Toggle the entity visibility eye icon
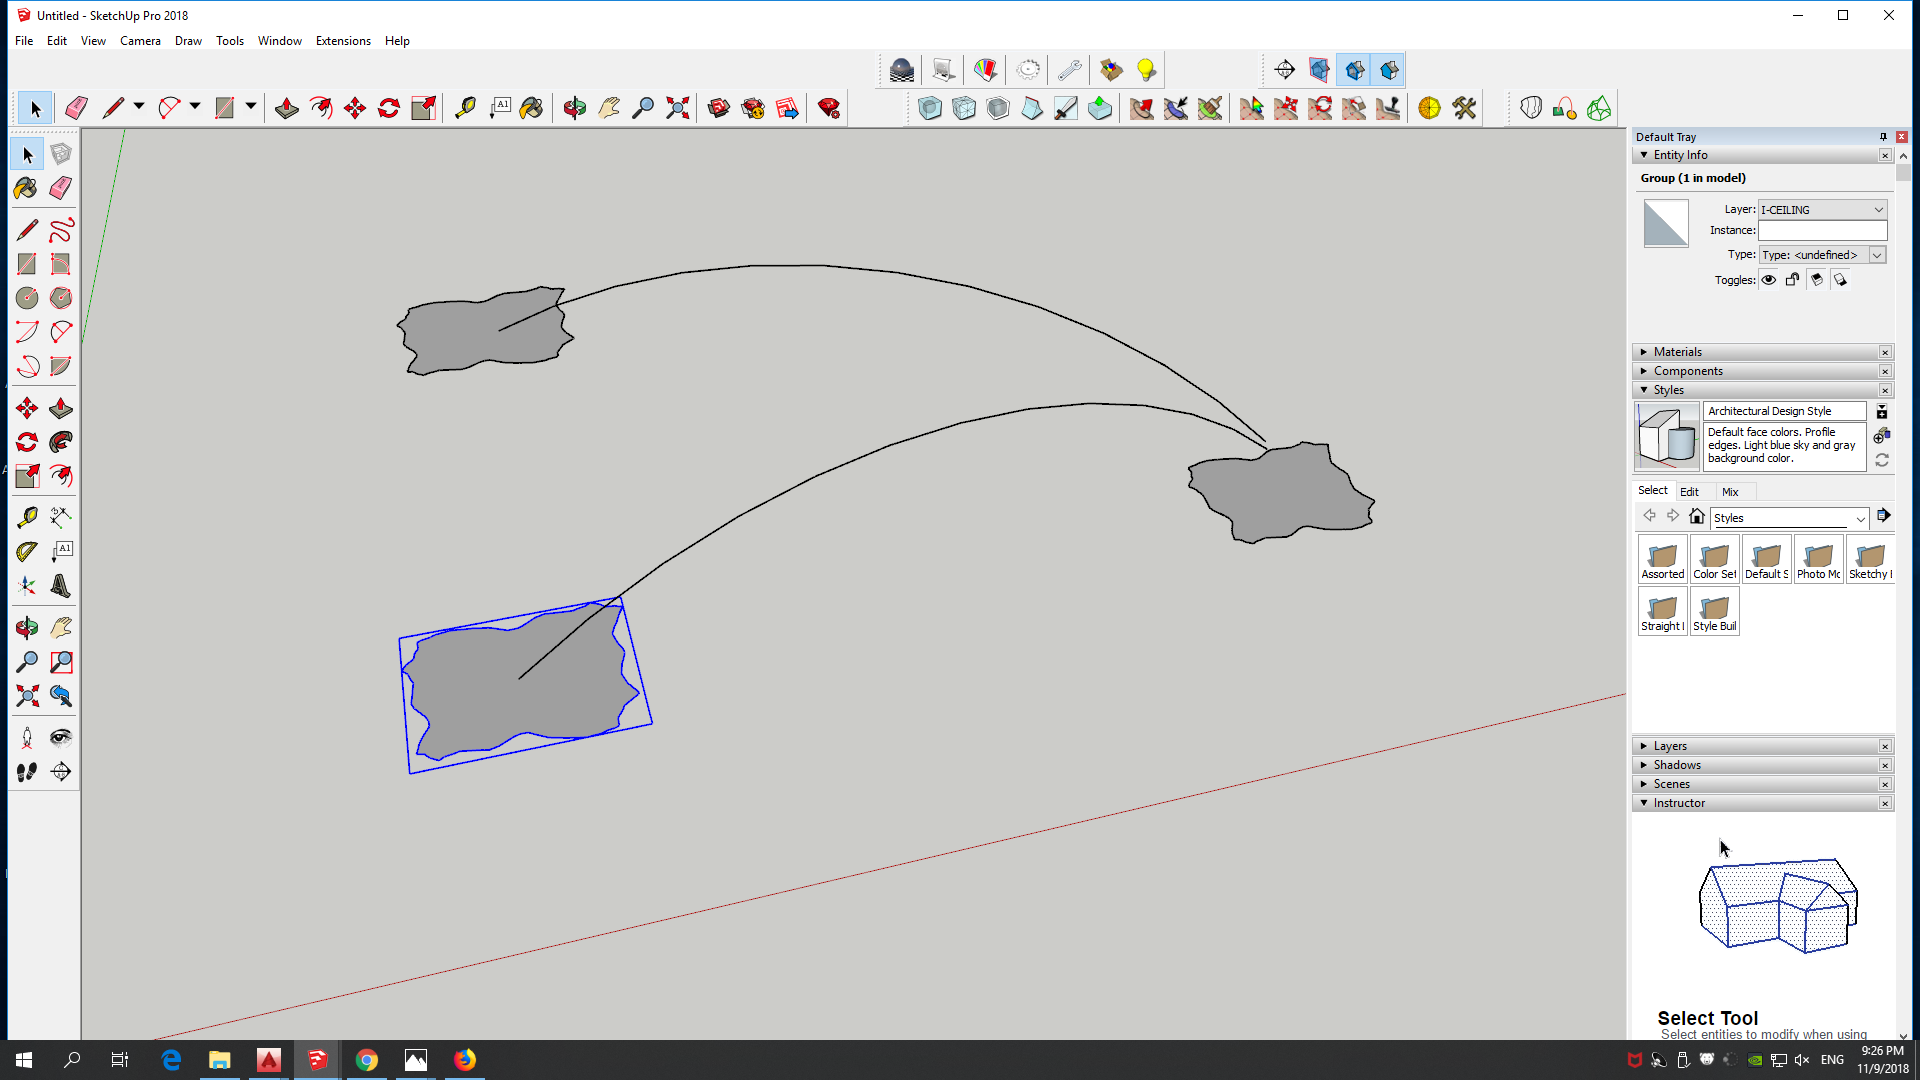 pos(1769,280)
